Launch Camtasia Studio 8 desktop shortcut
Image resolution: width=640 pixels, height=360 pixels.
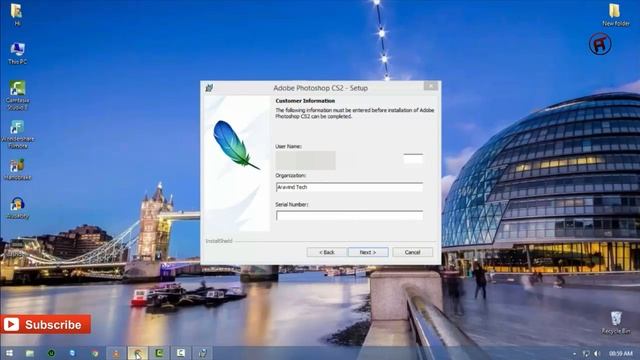(18, 95)
